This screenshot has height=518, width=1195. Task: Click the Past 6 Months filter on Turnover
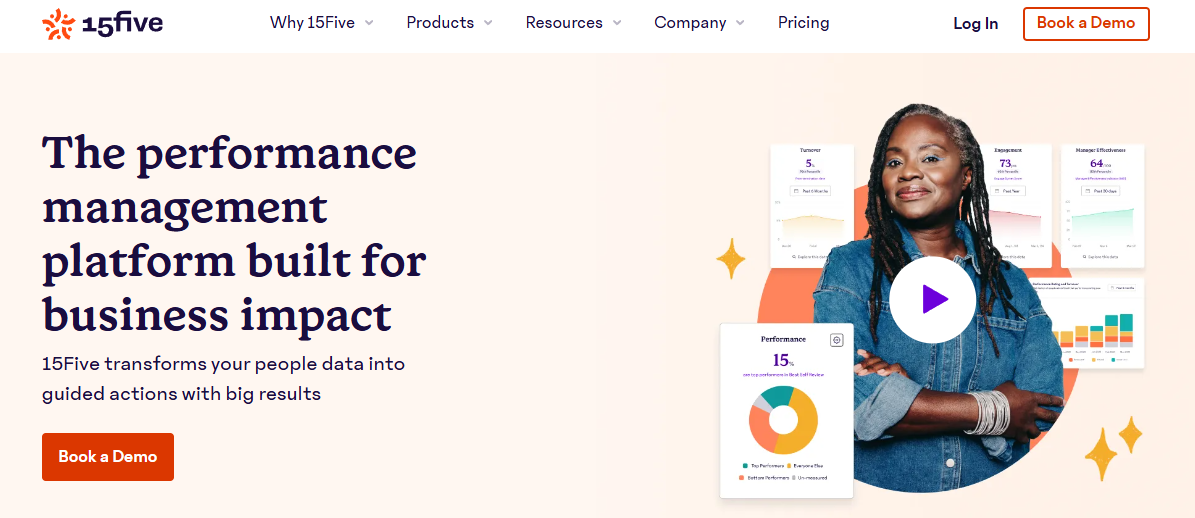pos(811,190)
